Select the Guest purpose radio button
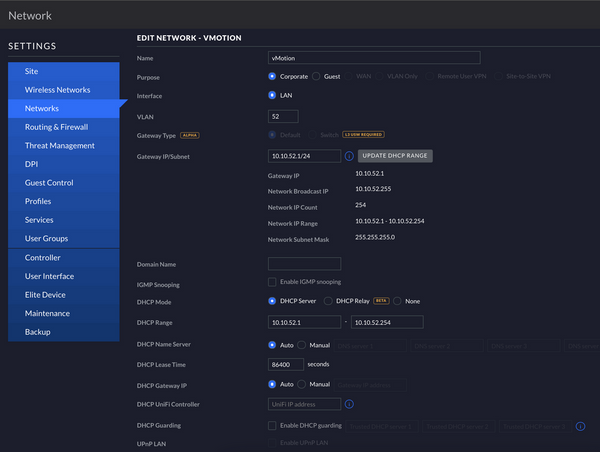This screenshot has height=452, width=600. pos(317,76)
